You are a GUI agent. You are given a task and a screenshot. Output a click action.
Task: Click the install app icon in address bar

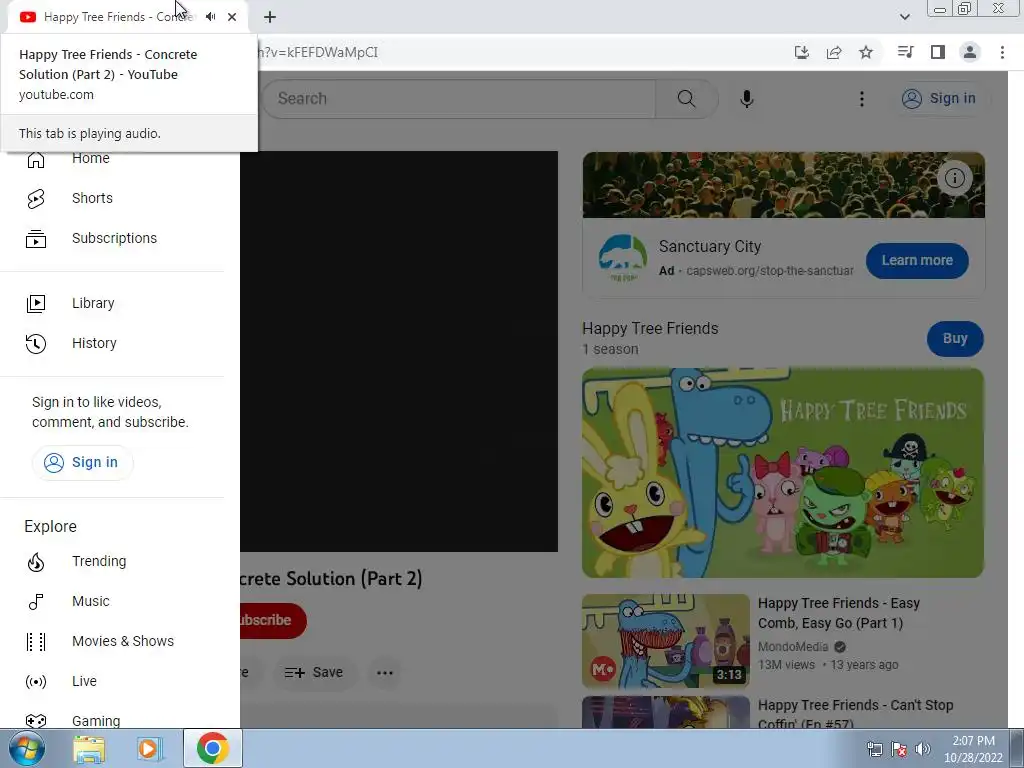click(802, 52)
